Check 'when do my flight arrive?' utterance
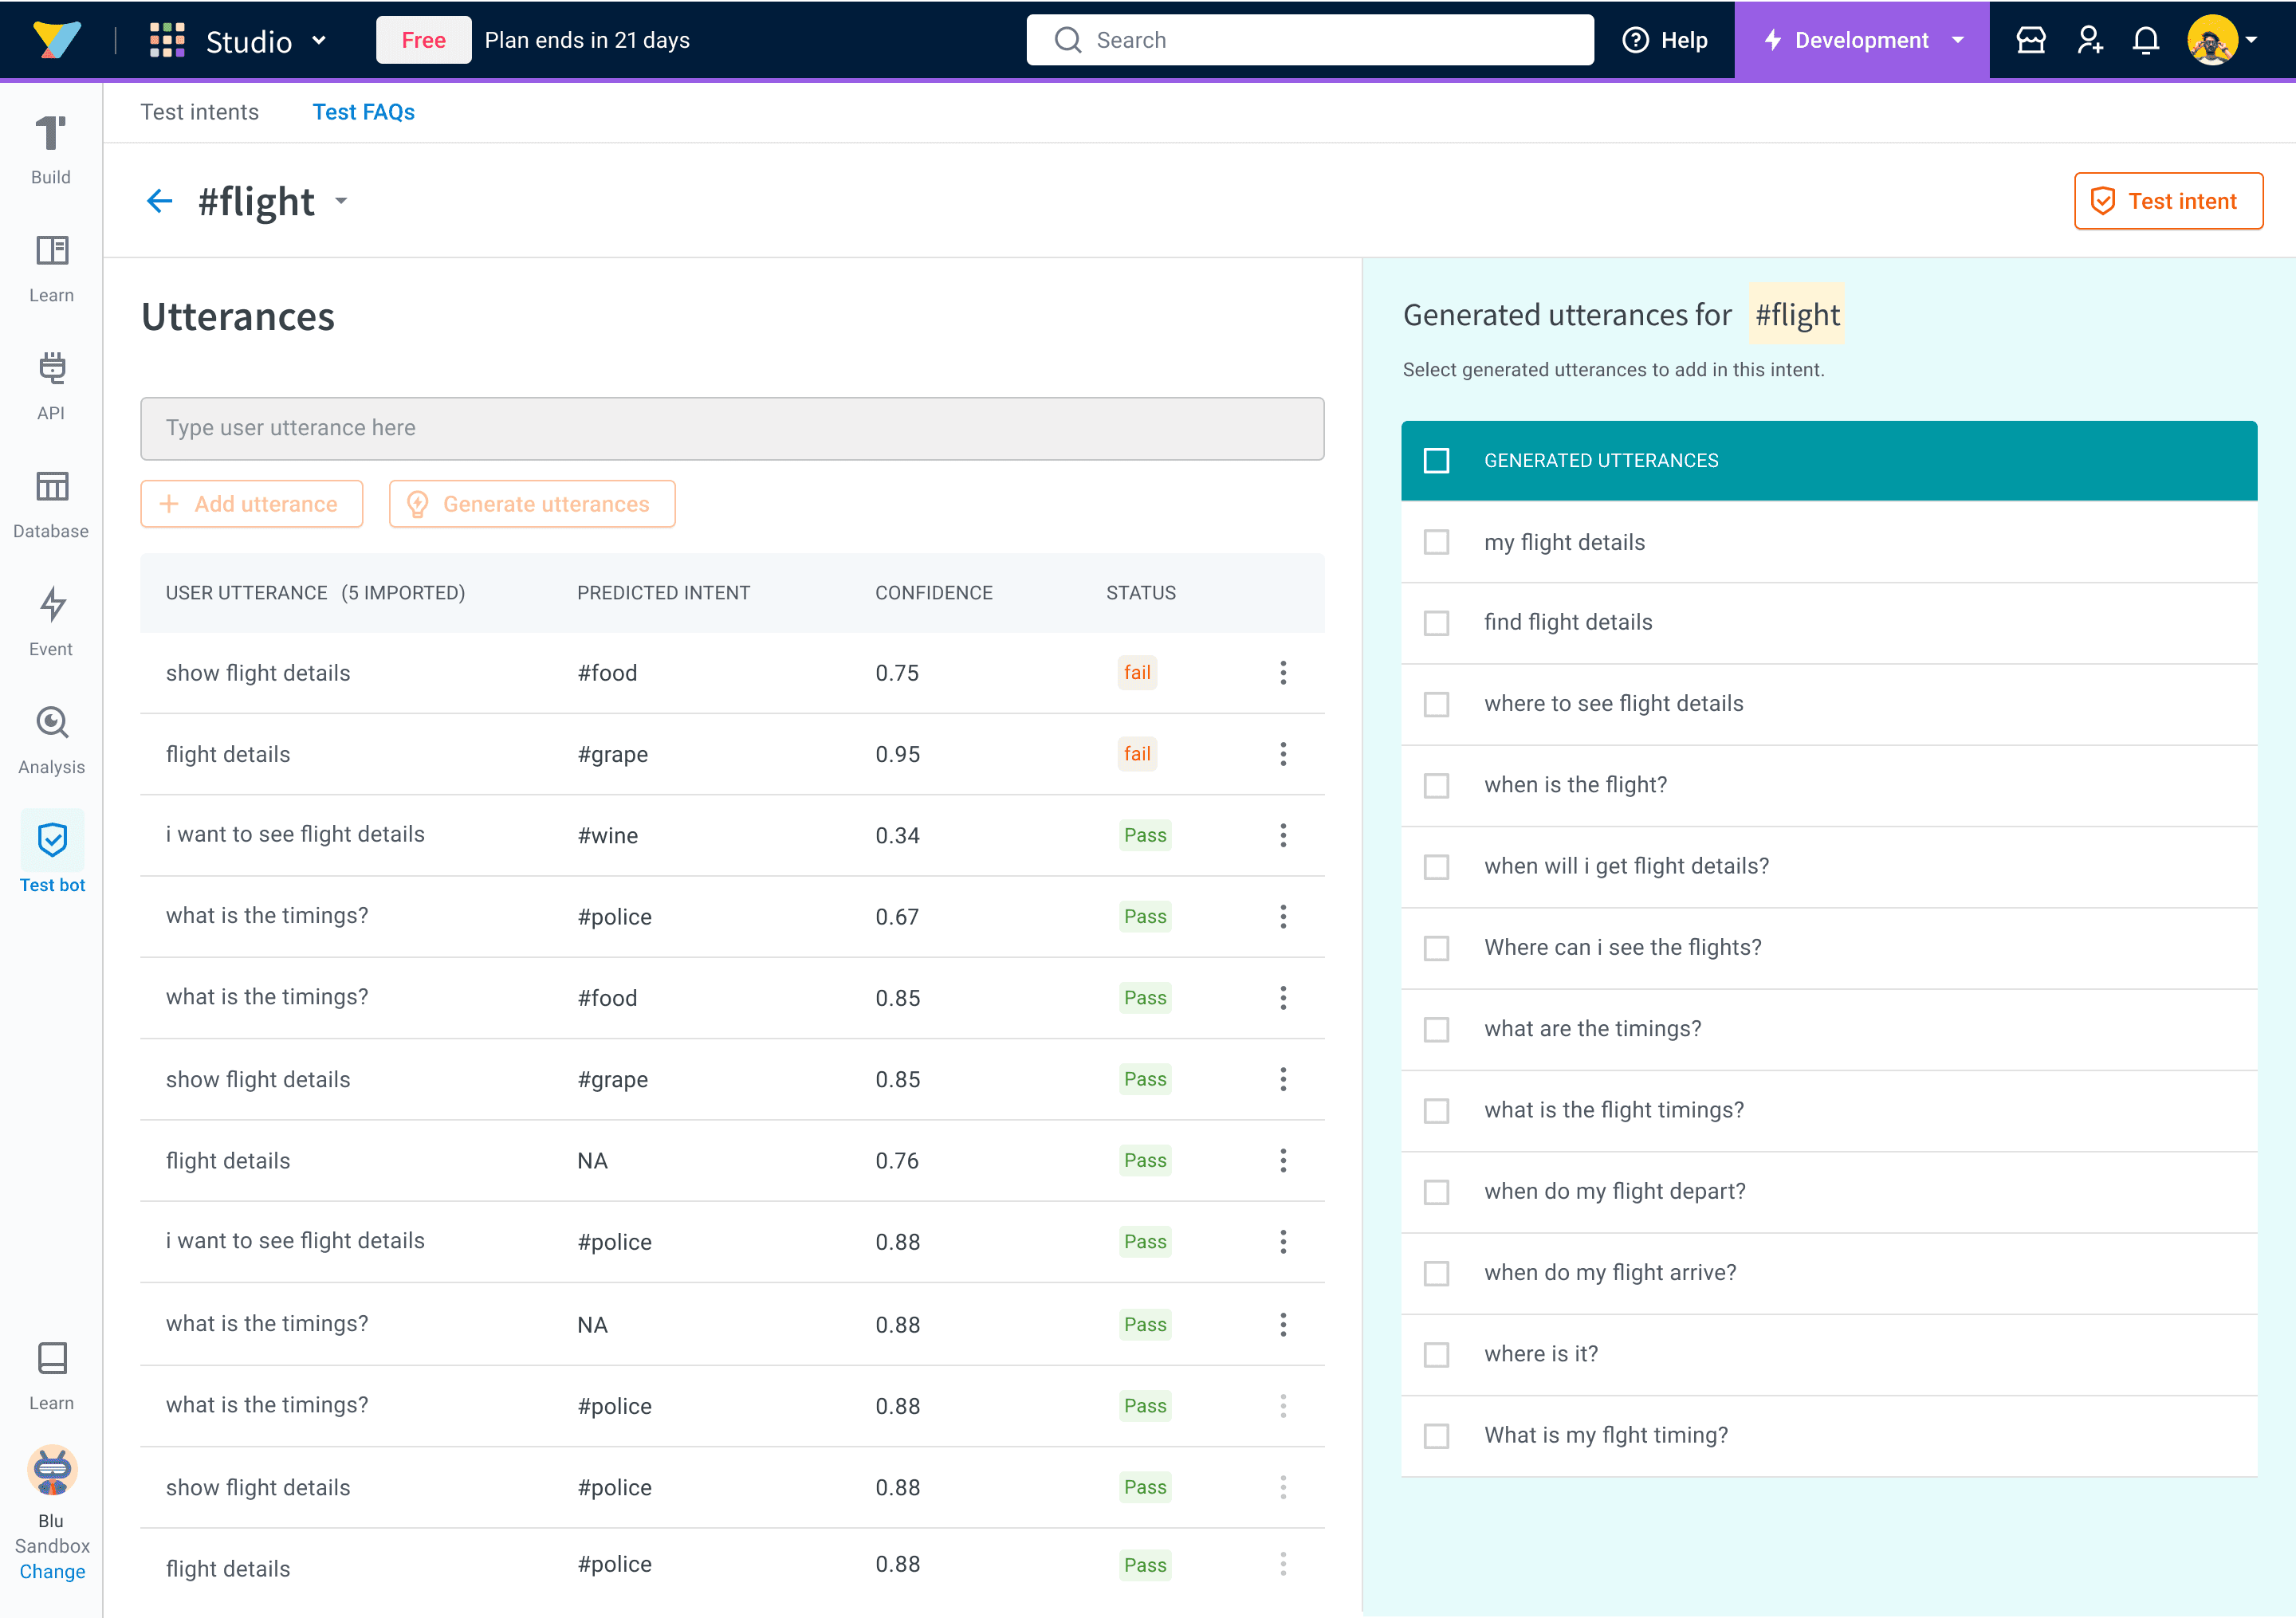This screenshot has height=1618, width=2296. [1436, 1273]
